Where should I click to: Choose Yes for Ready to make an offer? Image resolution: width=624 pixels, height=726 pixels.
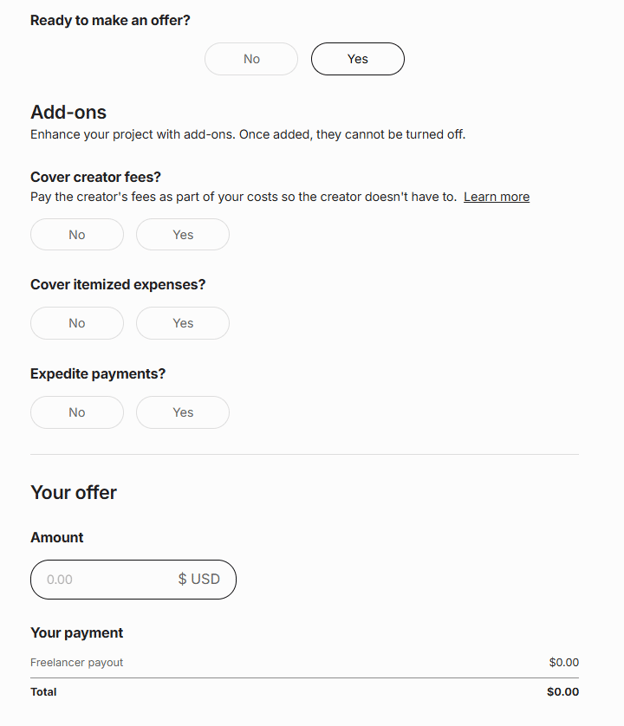click(357, 59)
